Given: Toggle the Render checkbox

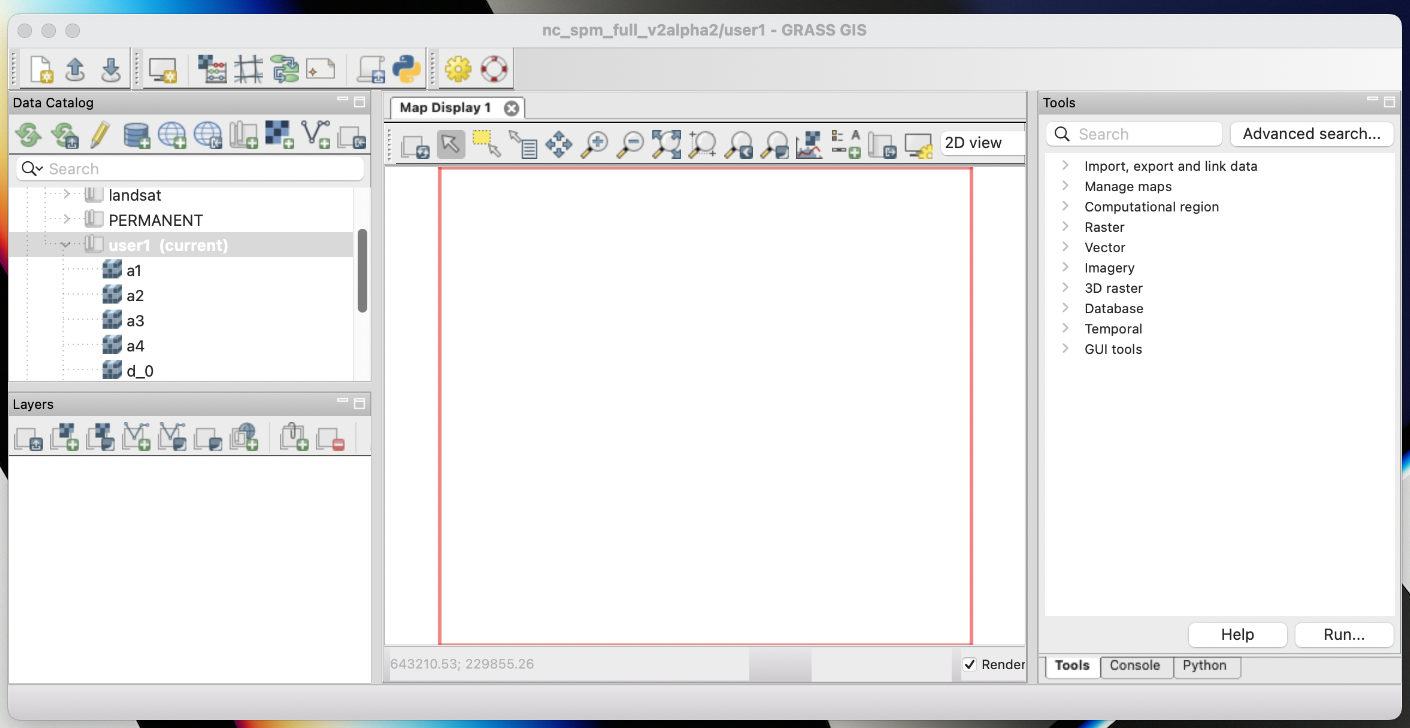Looking at the screenshot, I should coord(968,665).
